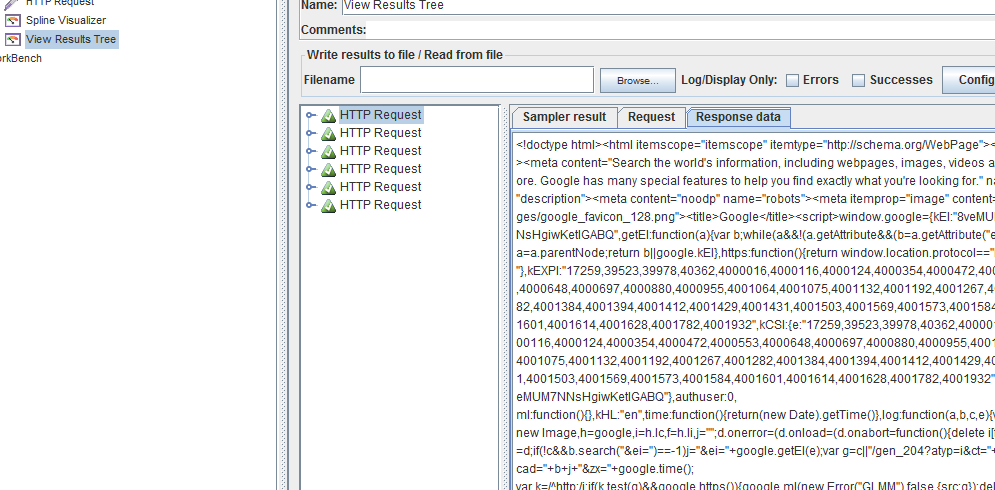Screen dimensions: 995x490
Task: Select the second HTTP Request result label
Action: coord(381,133)
